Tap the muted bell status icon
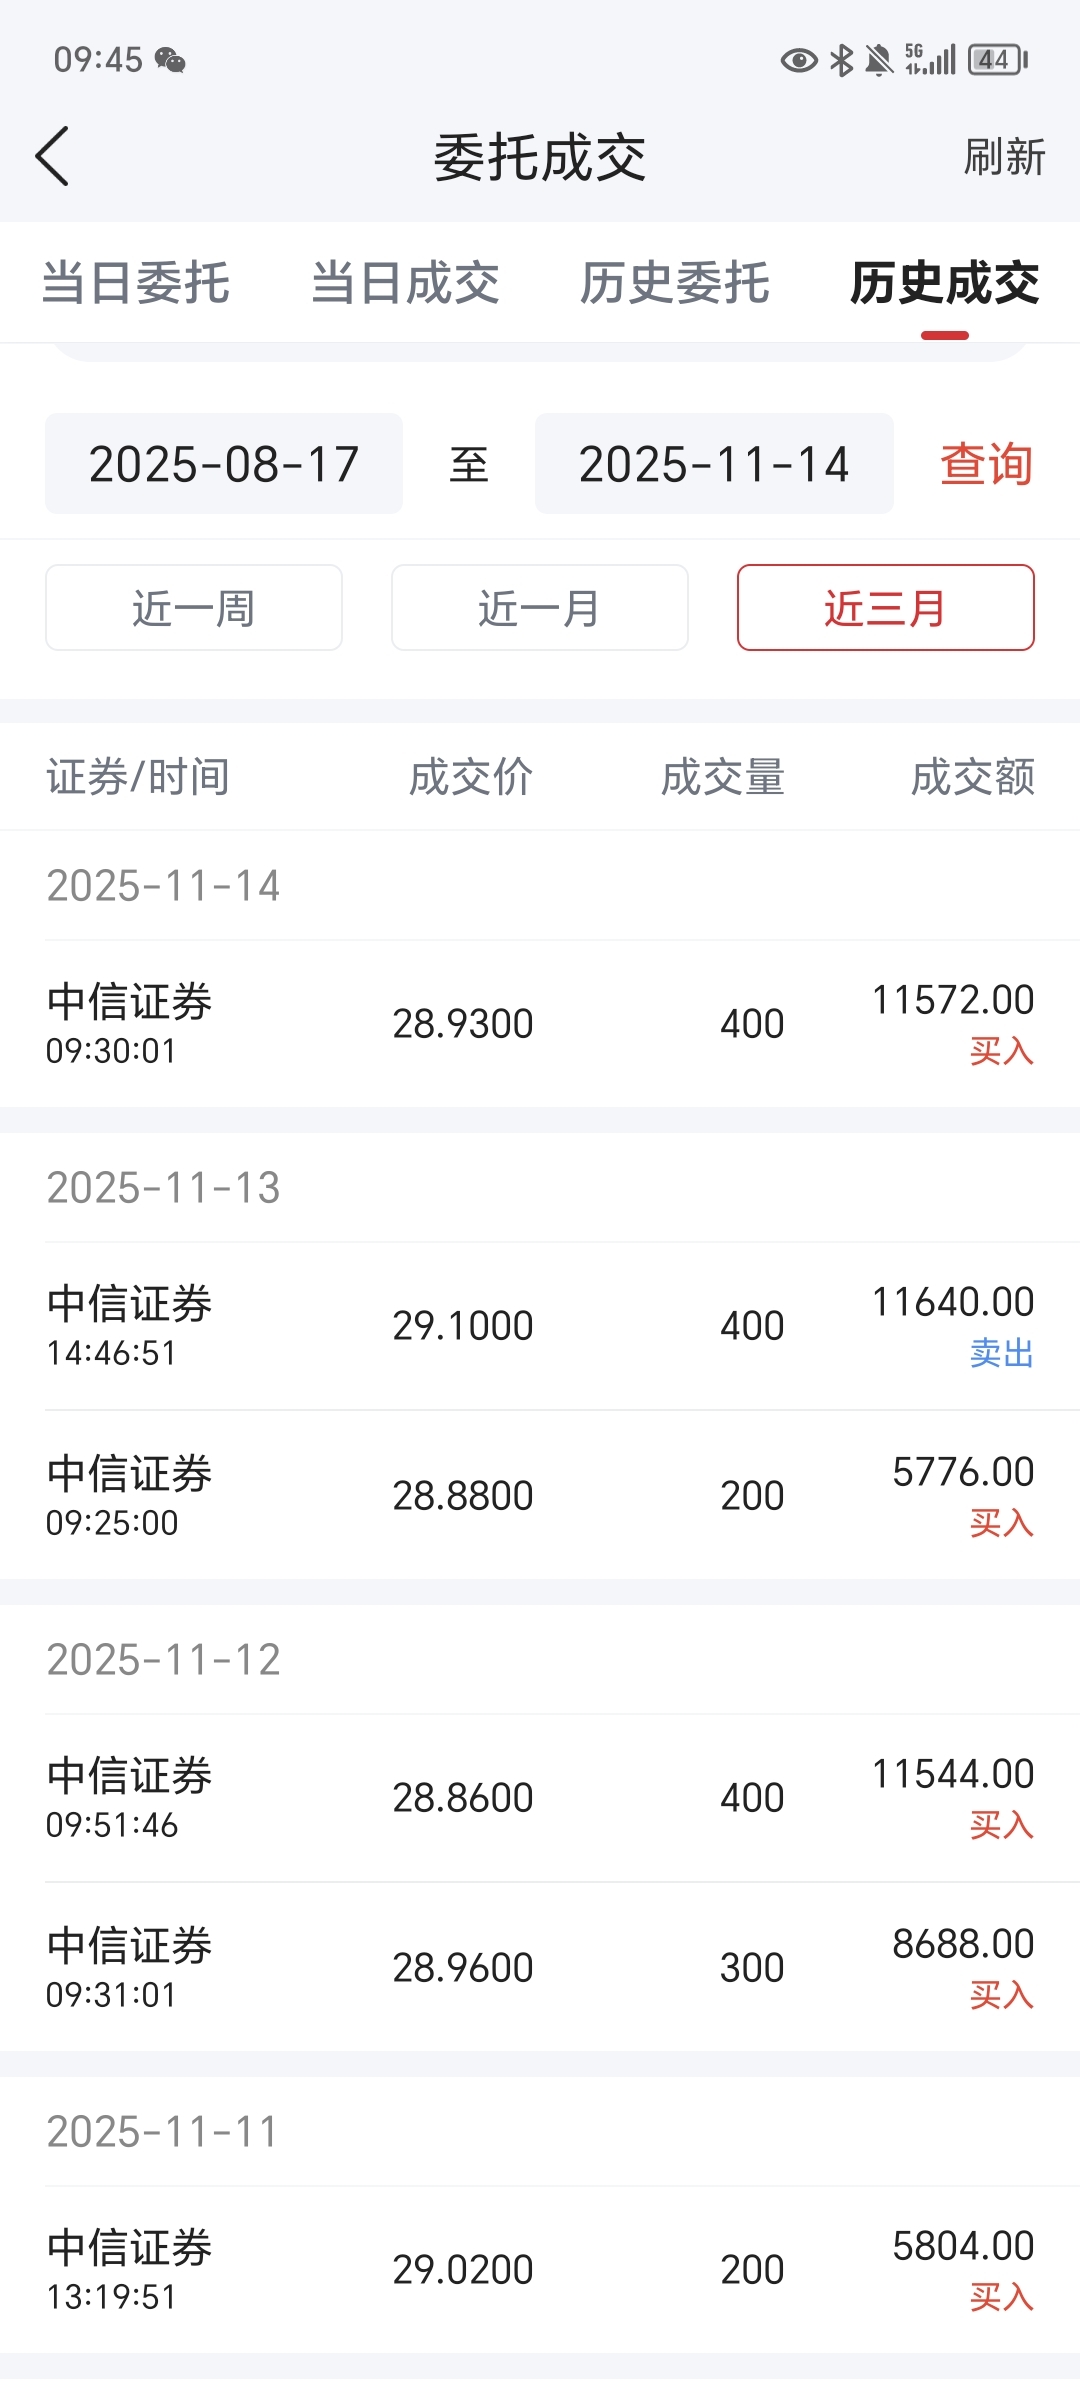Viewport: 1080px width, 2388px height. (x=879, y=61)
